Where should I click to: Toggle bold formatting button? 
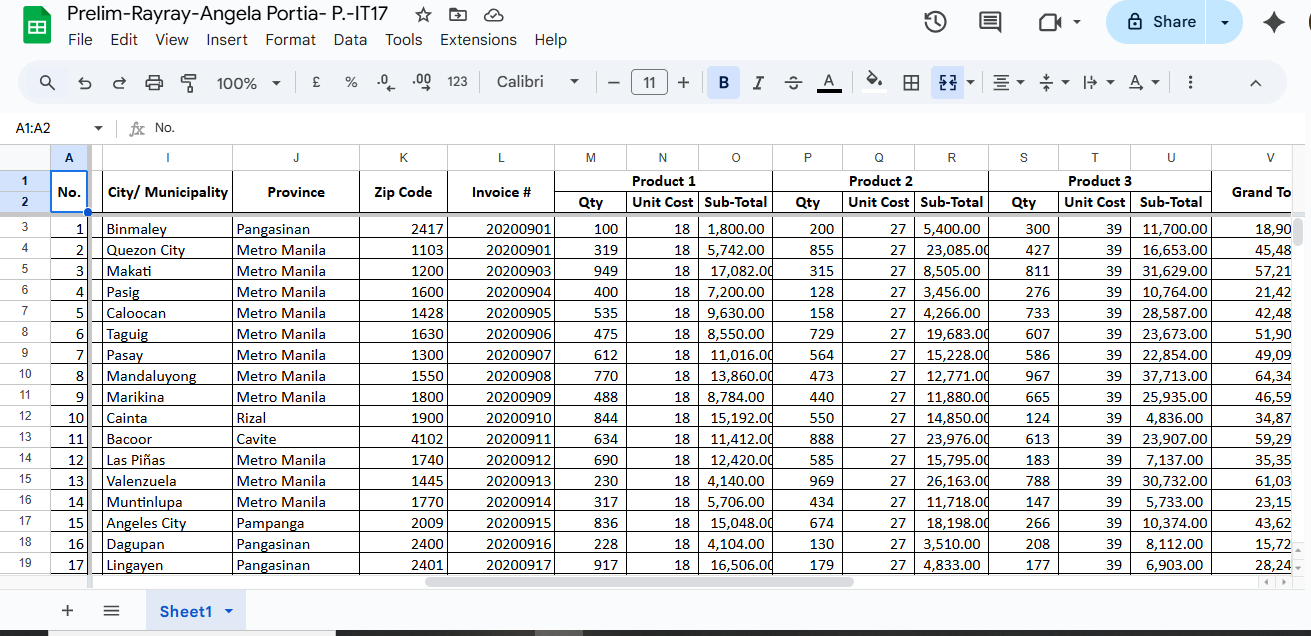[x=723, y=83]
